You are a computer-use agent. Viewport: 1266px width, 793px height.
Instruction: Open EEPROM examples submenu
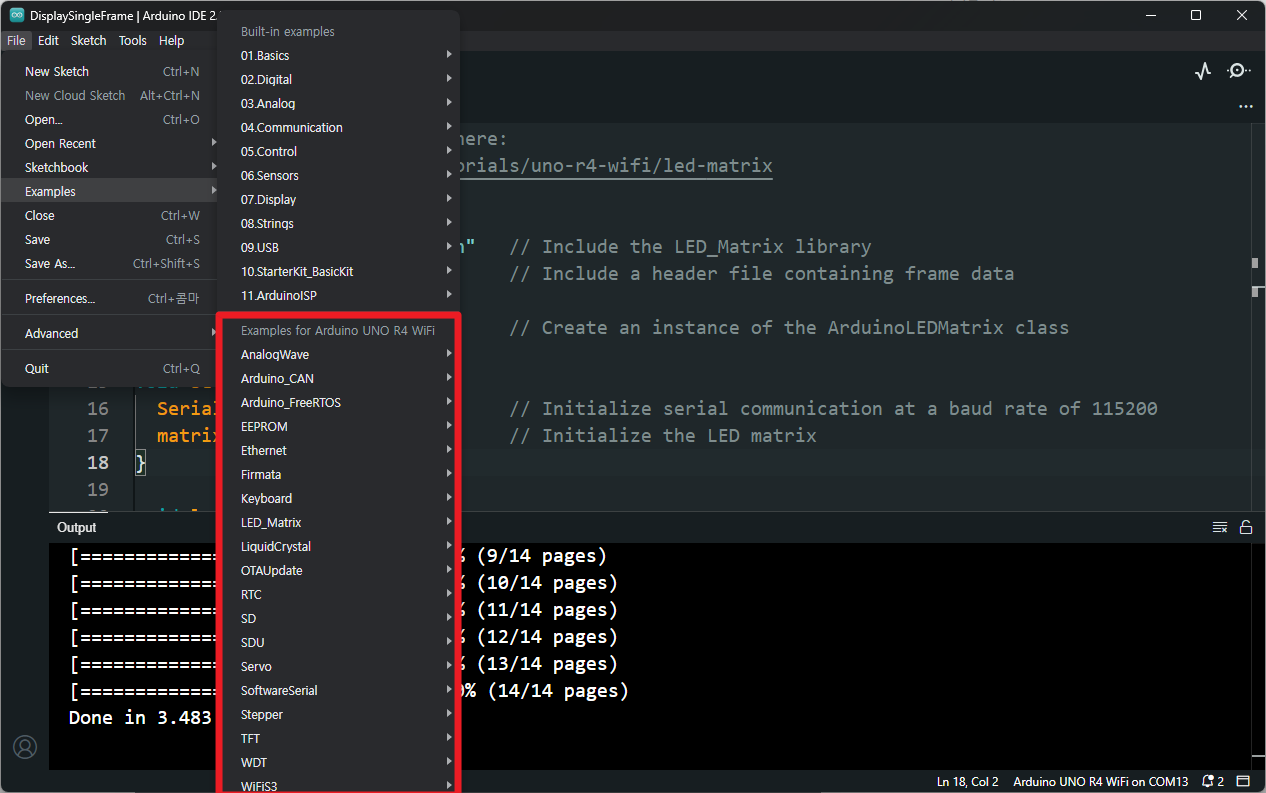point(338,427)
